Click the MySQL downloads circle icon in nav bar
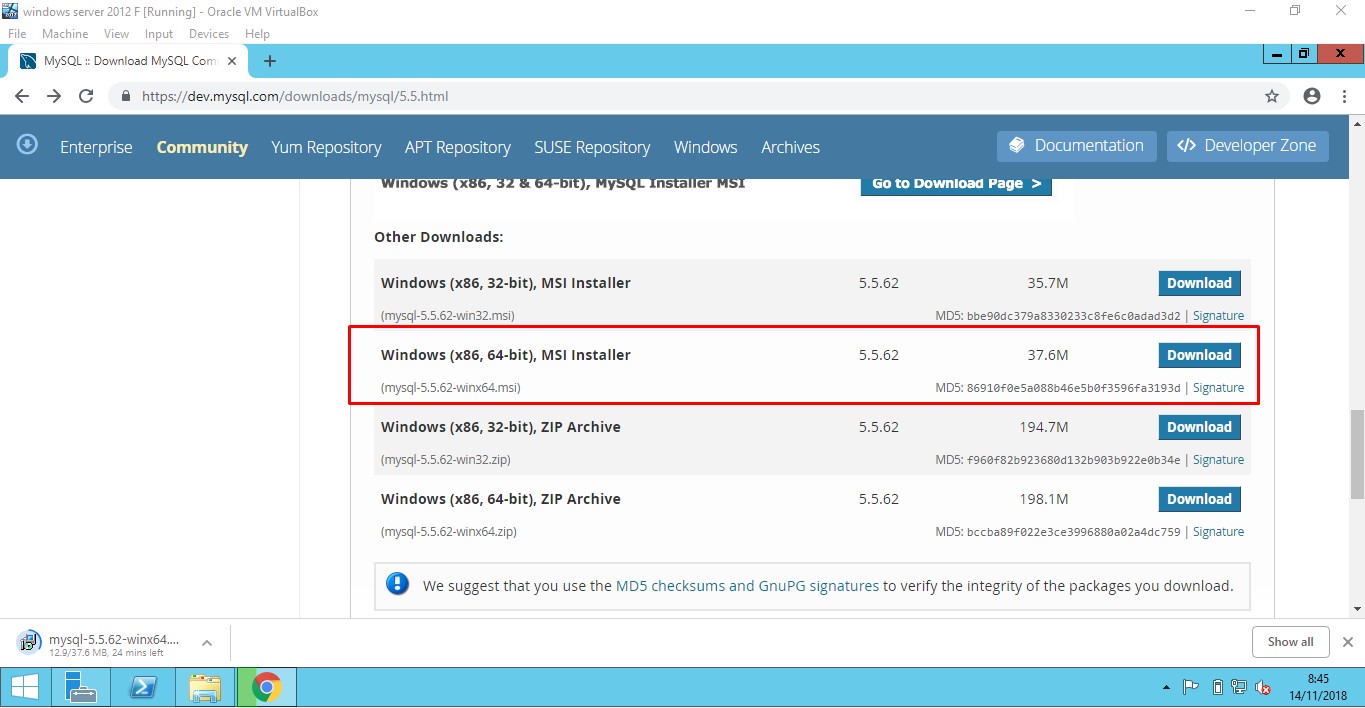Screen dimensions: 1365x708 pyautogui.click(x=28, y=145)
